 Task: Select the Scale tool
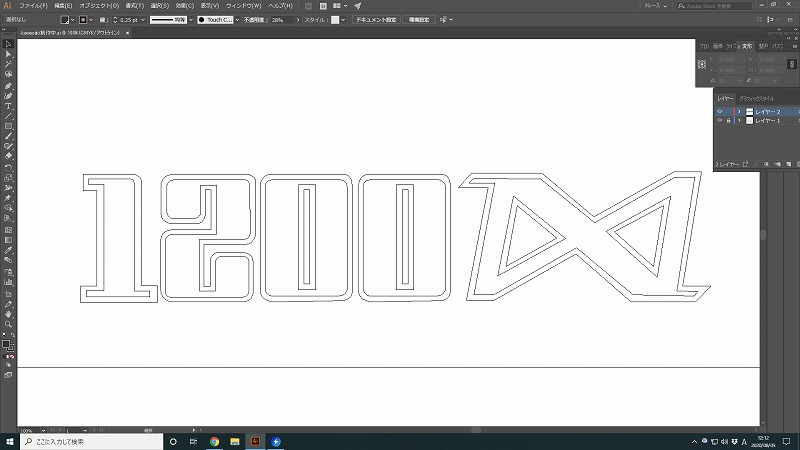click(x=8, y=178)
